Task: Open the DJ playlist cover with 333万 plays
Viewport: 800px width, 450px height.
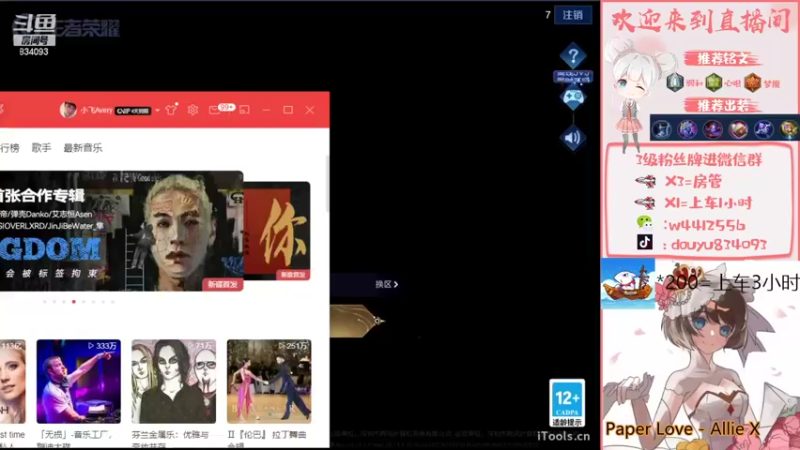Action: (x=79, y=381)
